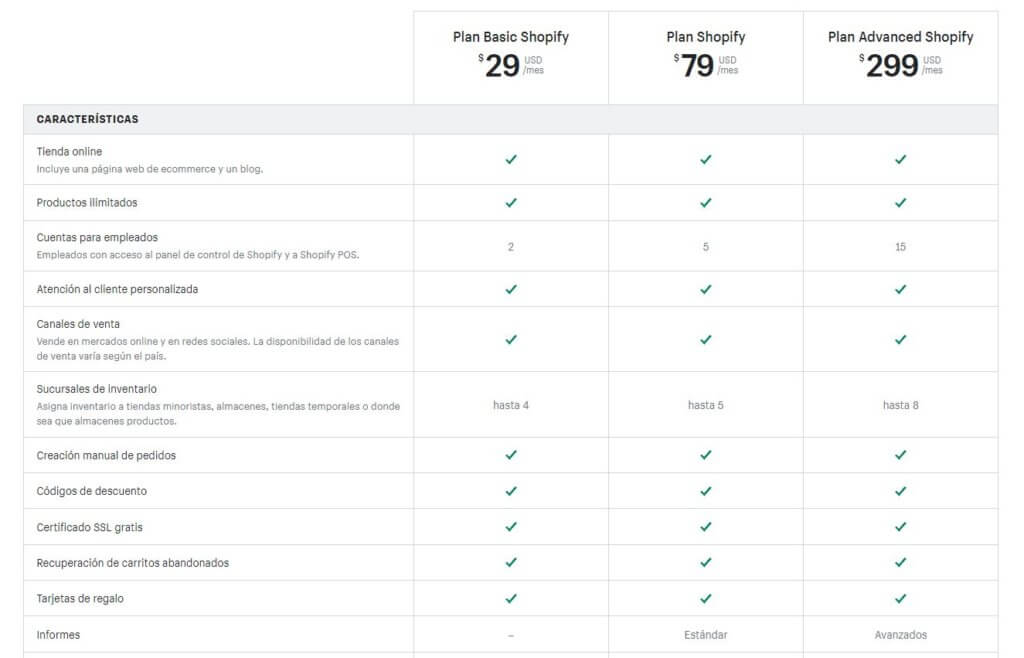This screenshot has width=1024, height=658.
Task: Click the Plan Basic Shopify heading
Action: coord(511,37)
